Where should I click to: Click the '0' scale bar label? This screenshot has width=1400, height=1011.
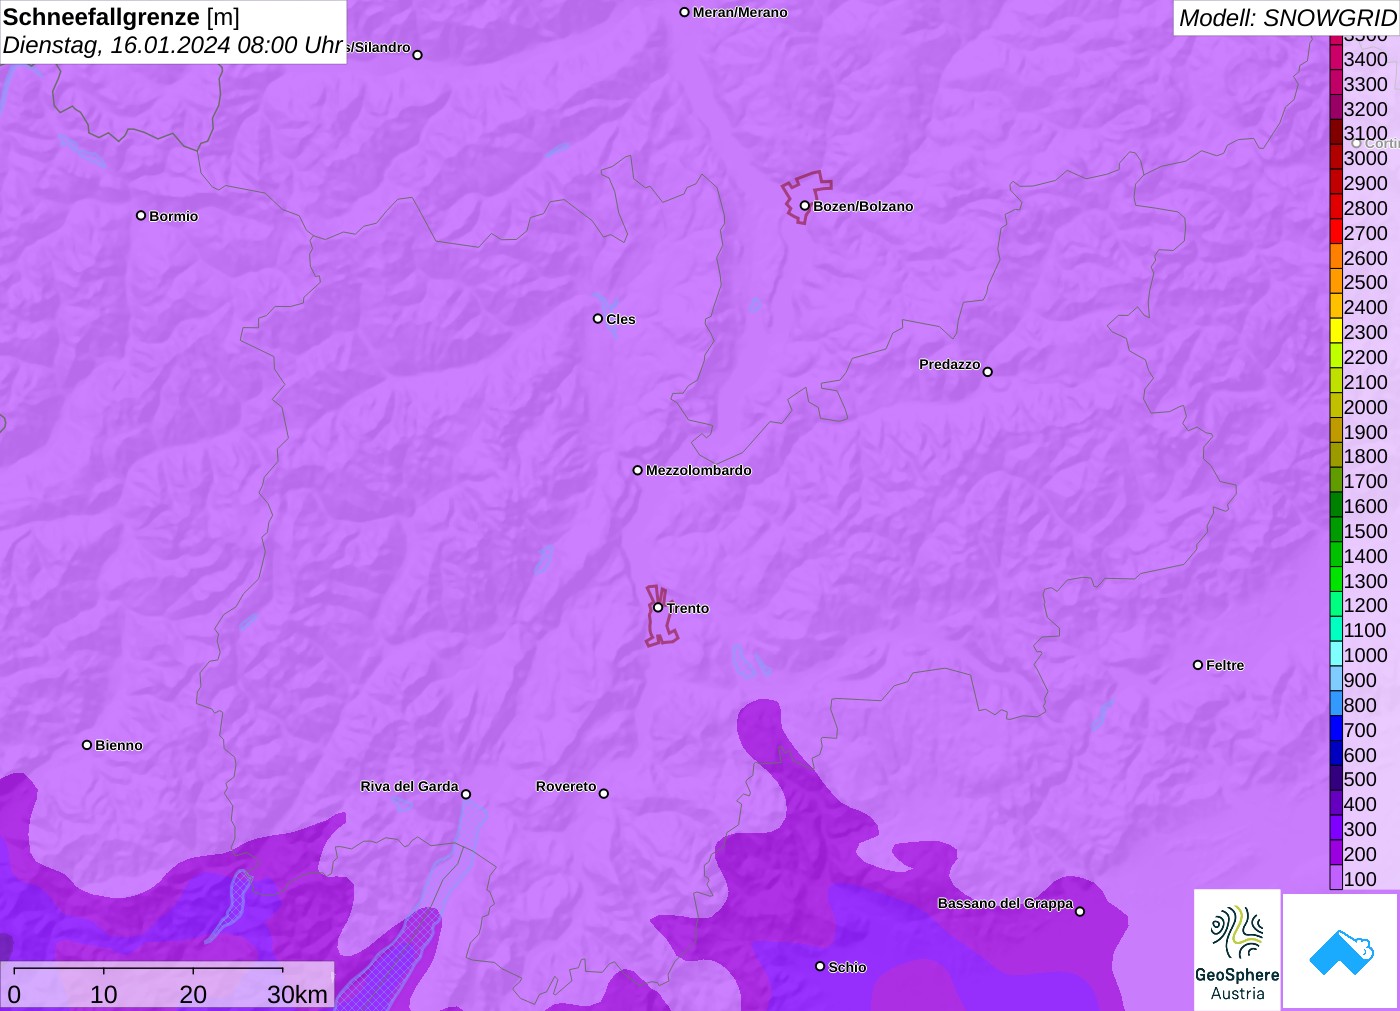pos(14,994)
